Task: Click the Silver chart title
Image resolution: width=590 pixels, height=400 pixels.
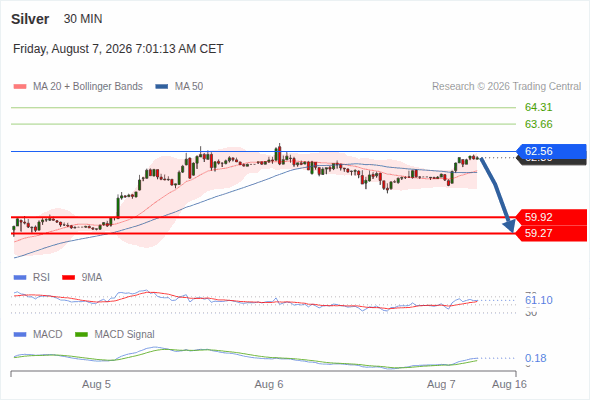Action: click(30, 19)
